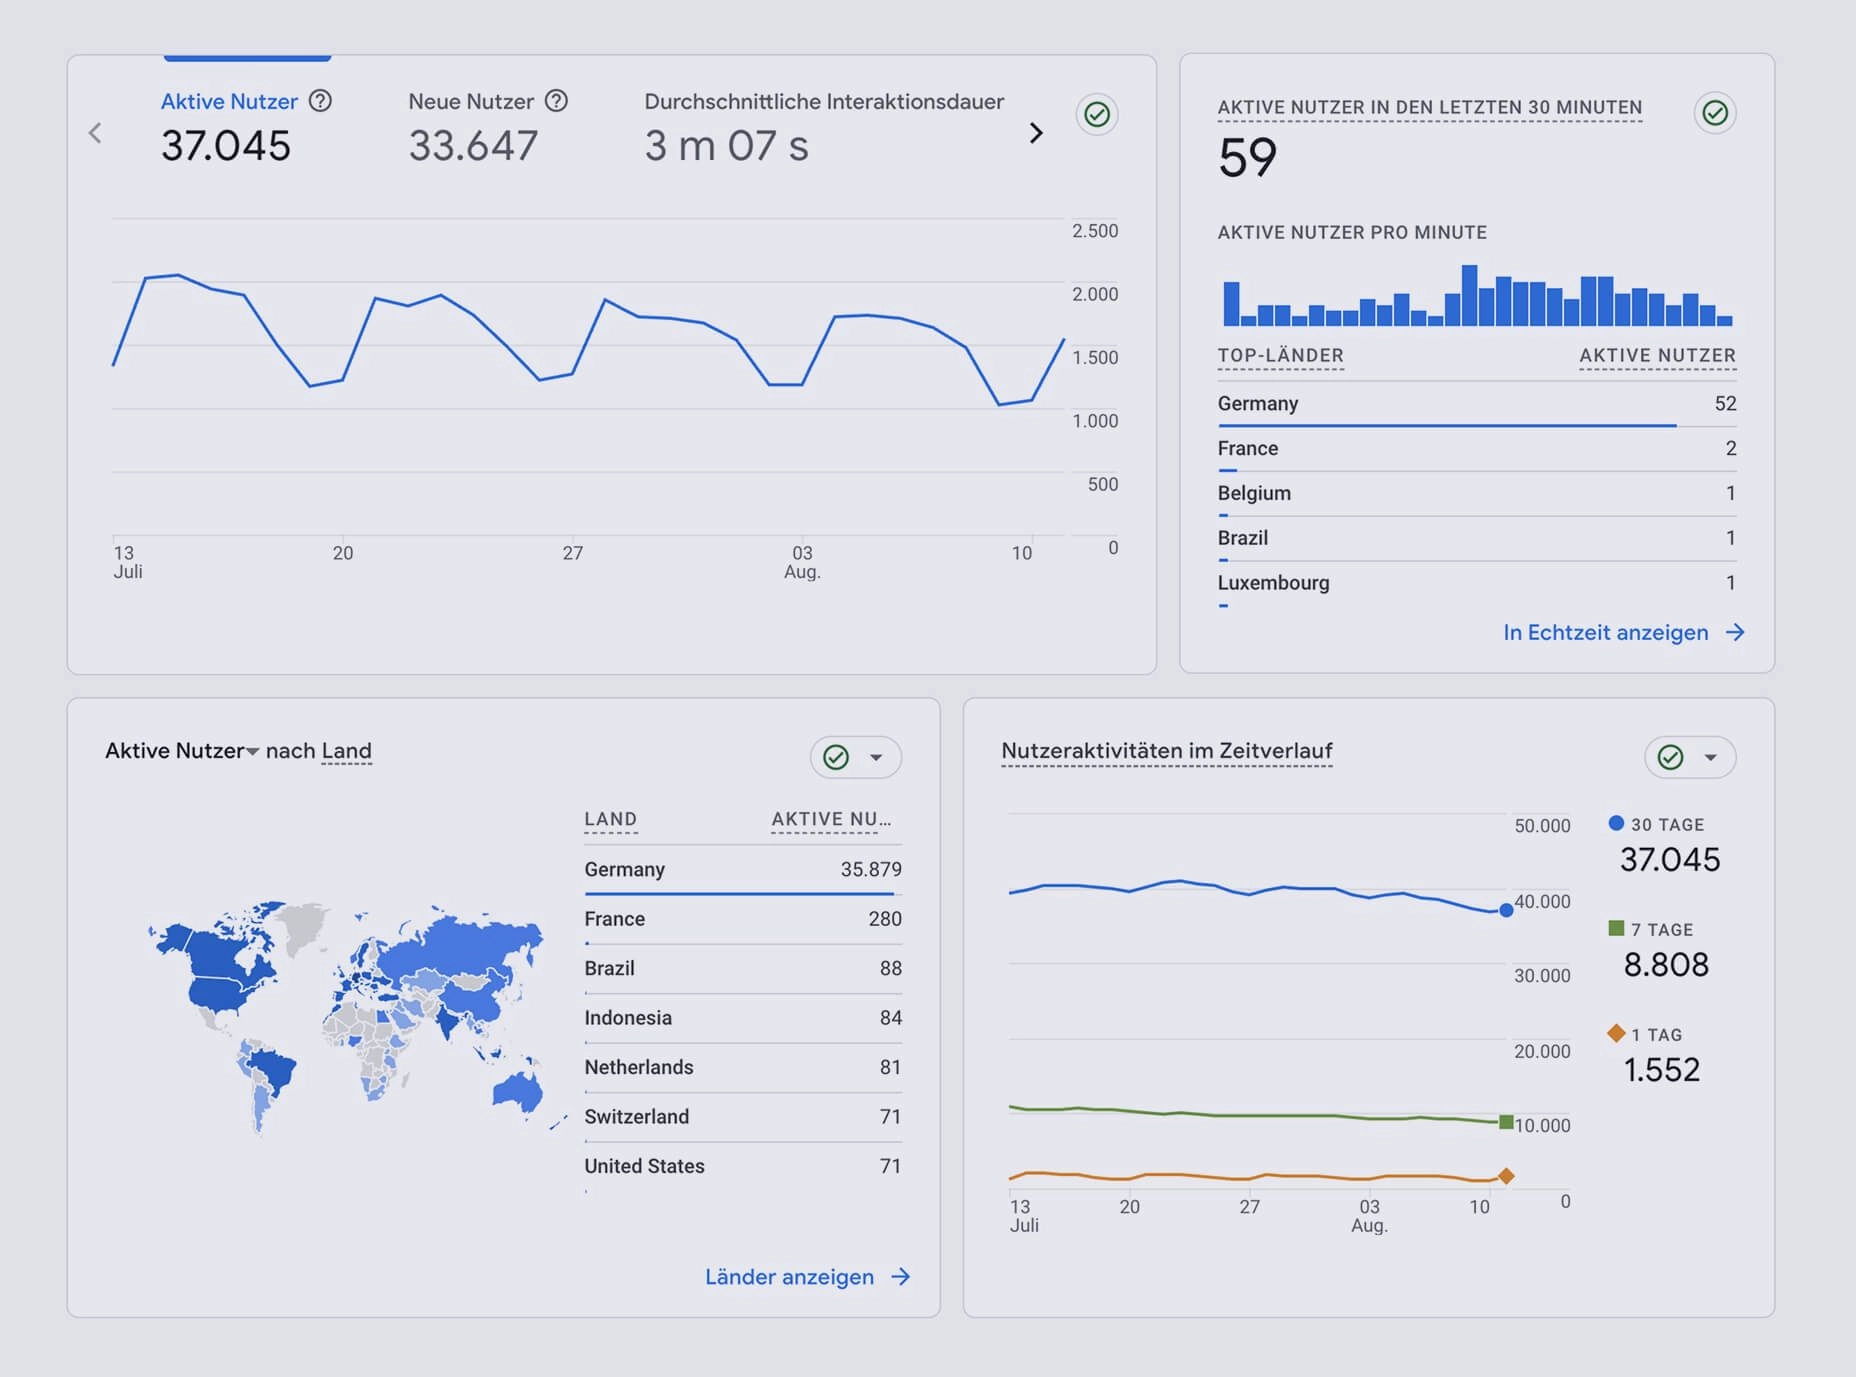Click Germany 35.879 row in country table

[x=743, y=869]
